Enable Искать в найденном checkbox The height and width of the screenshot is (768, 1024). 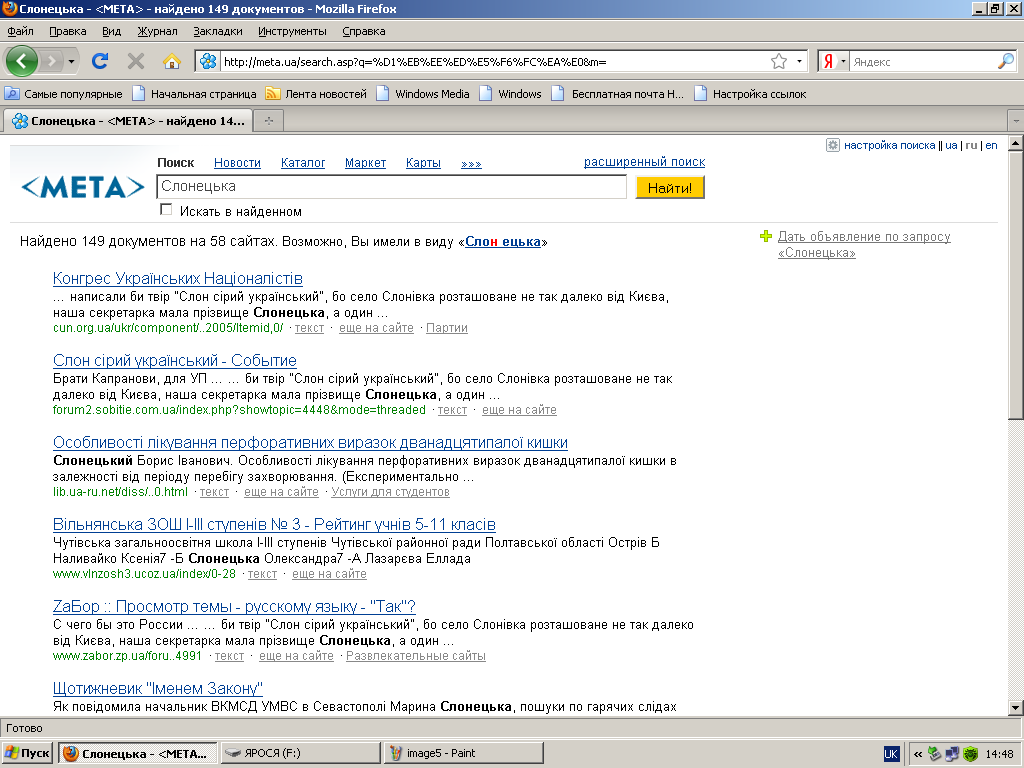tap(167, 210)
